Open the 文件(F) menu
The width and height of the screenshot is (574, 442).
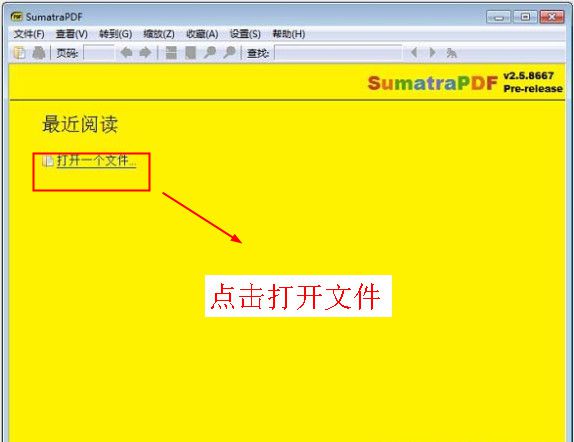[29, 34]
